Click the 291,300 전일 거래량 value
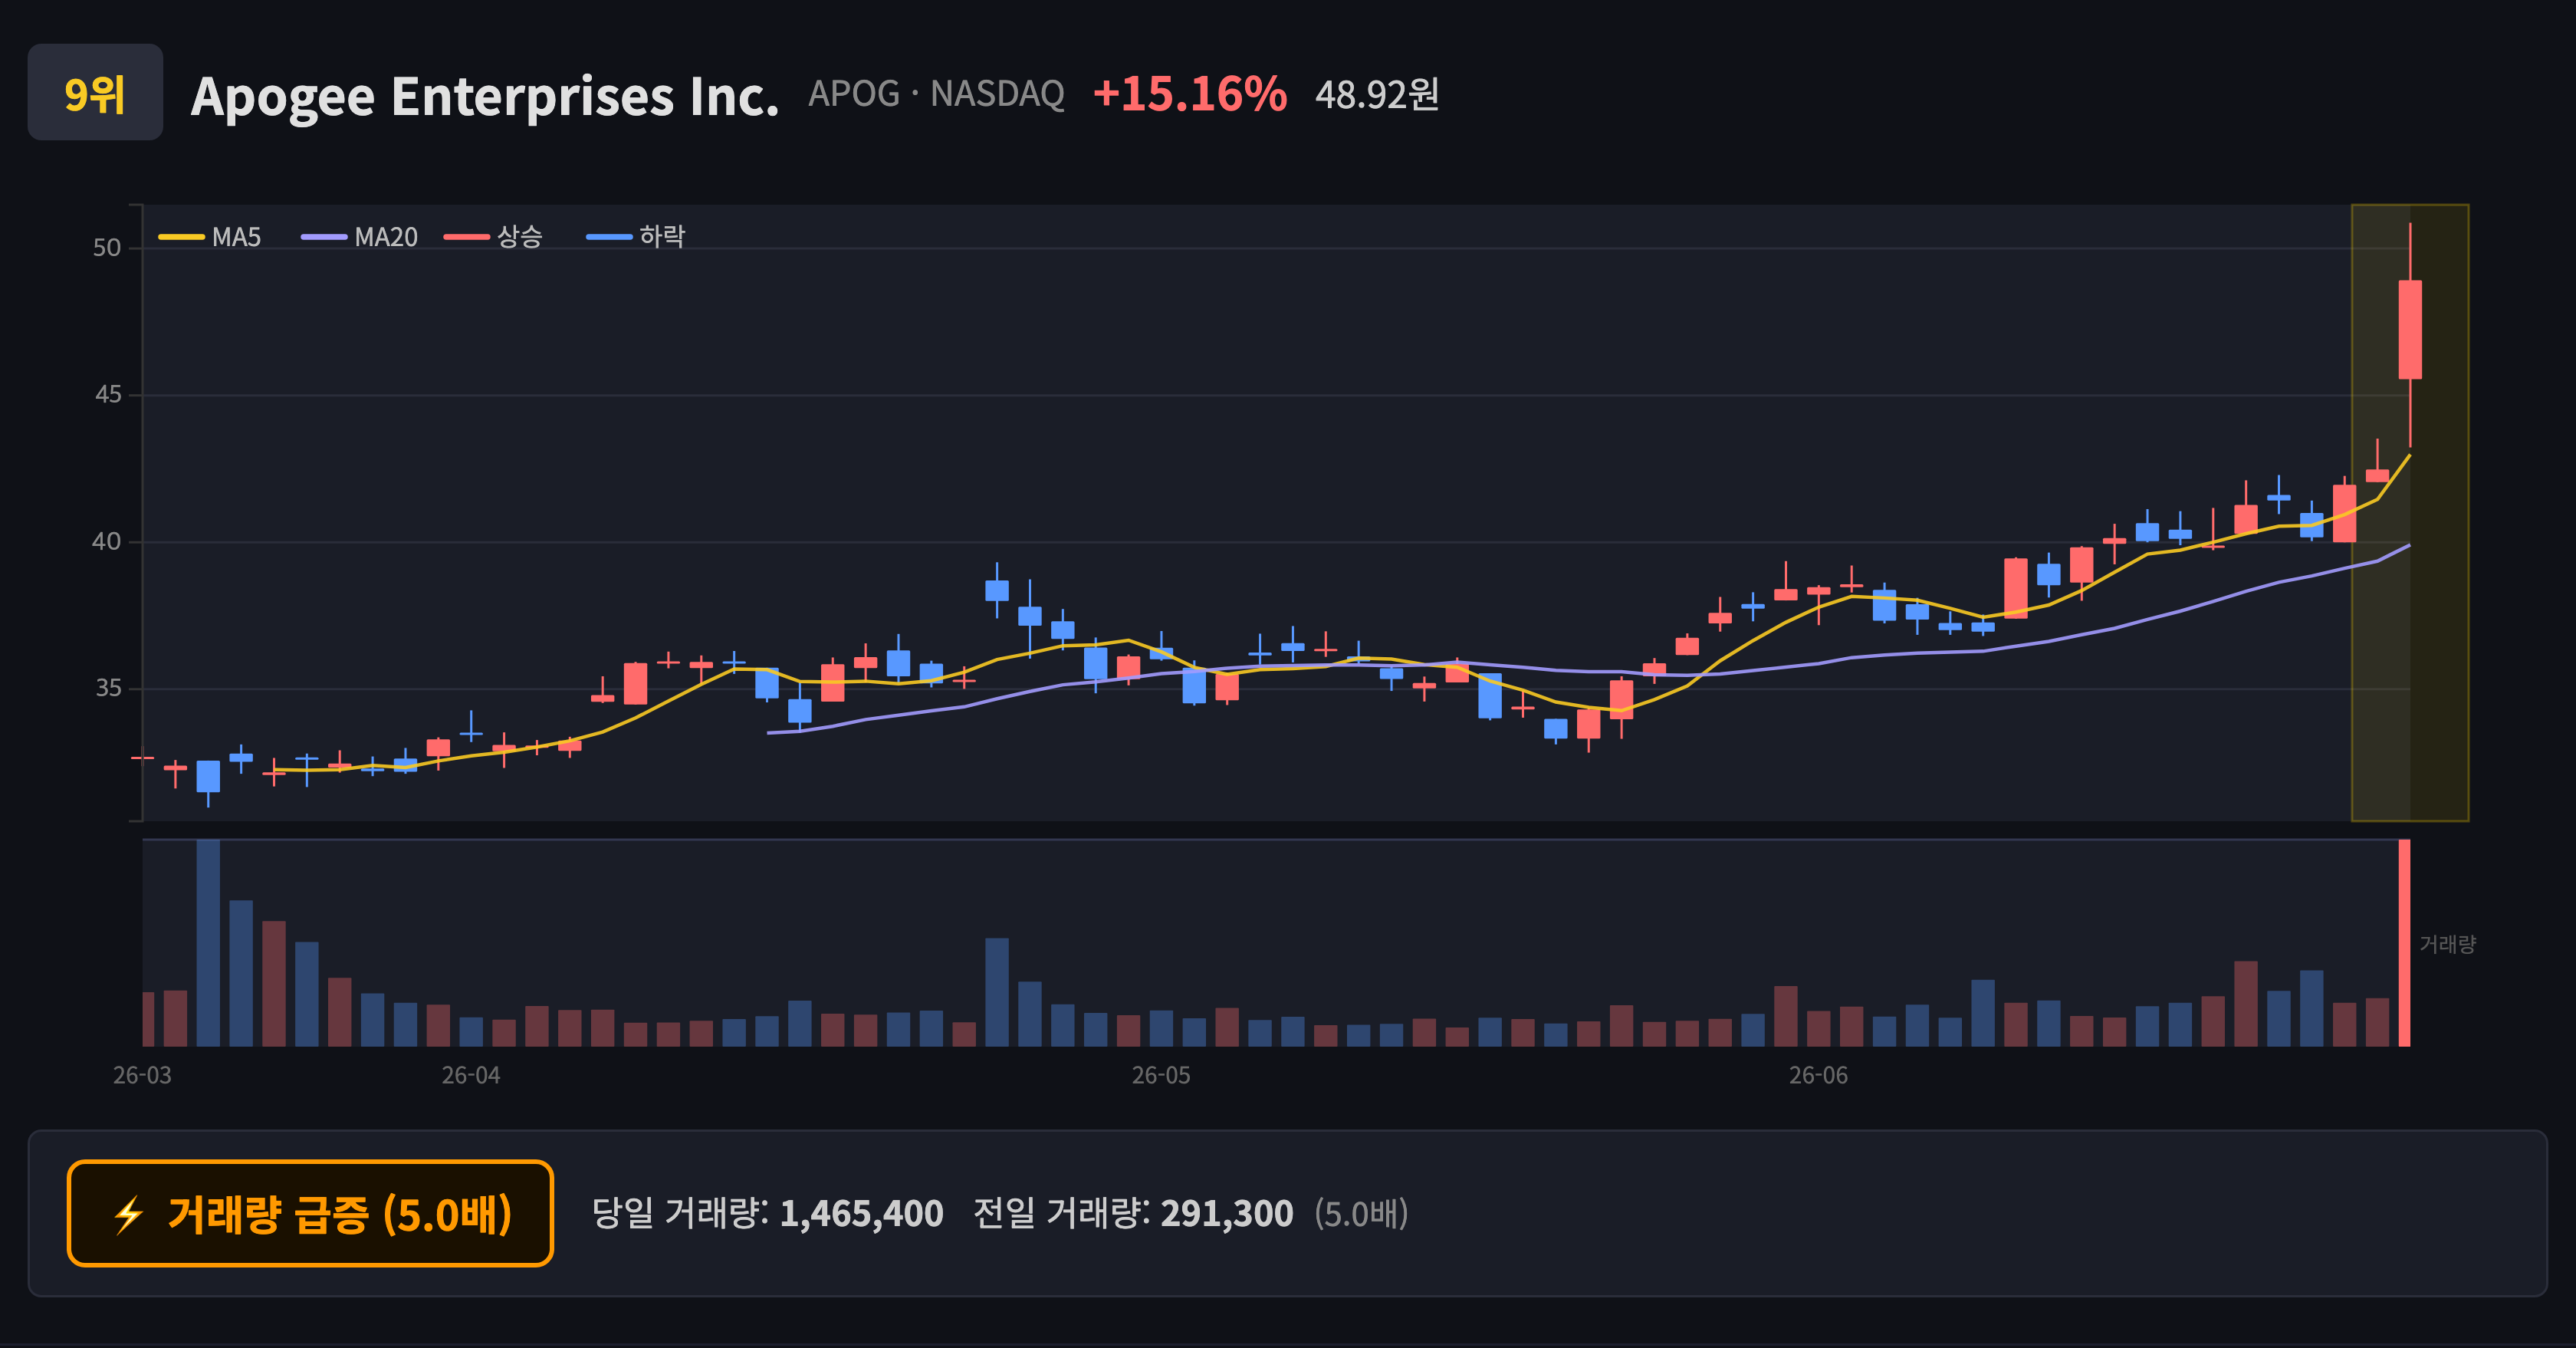Viewport: 2576px width, 1348px height. 1227,1214
